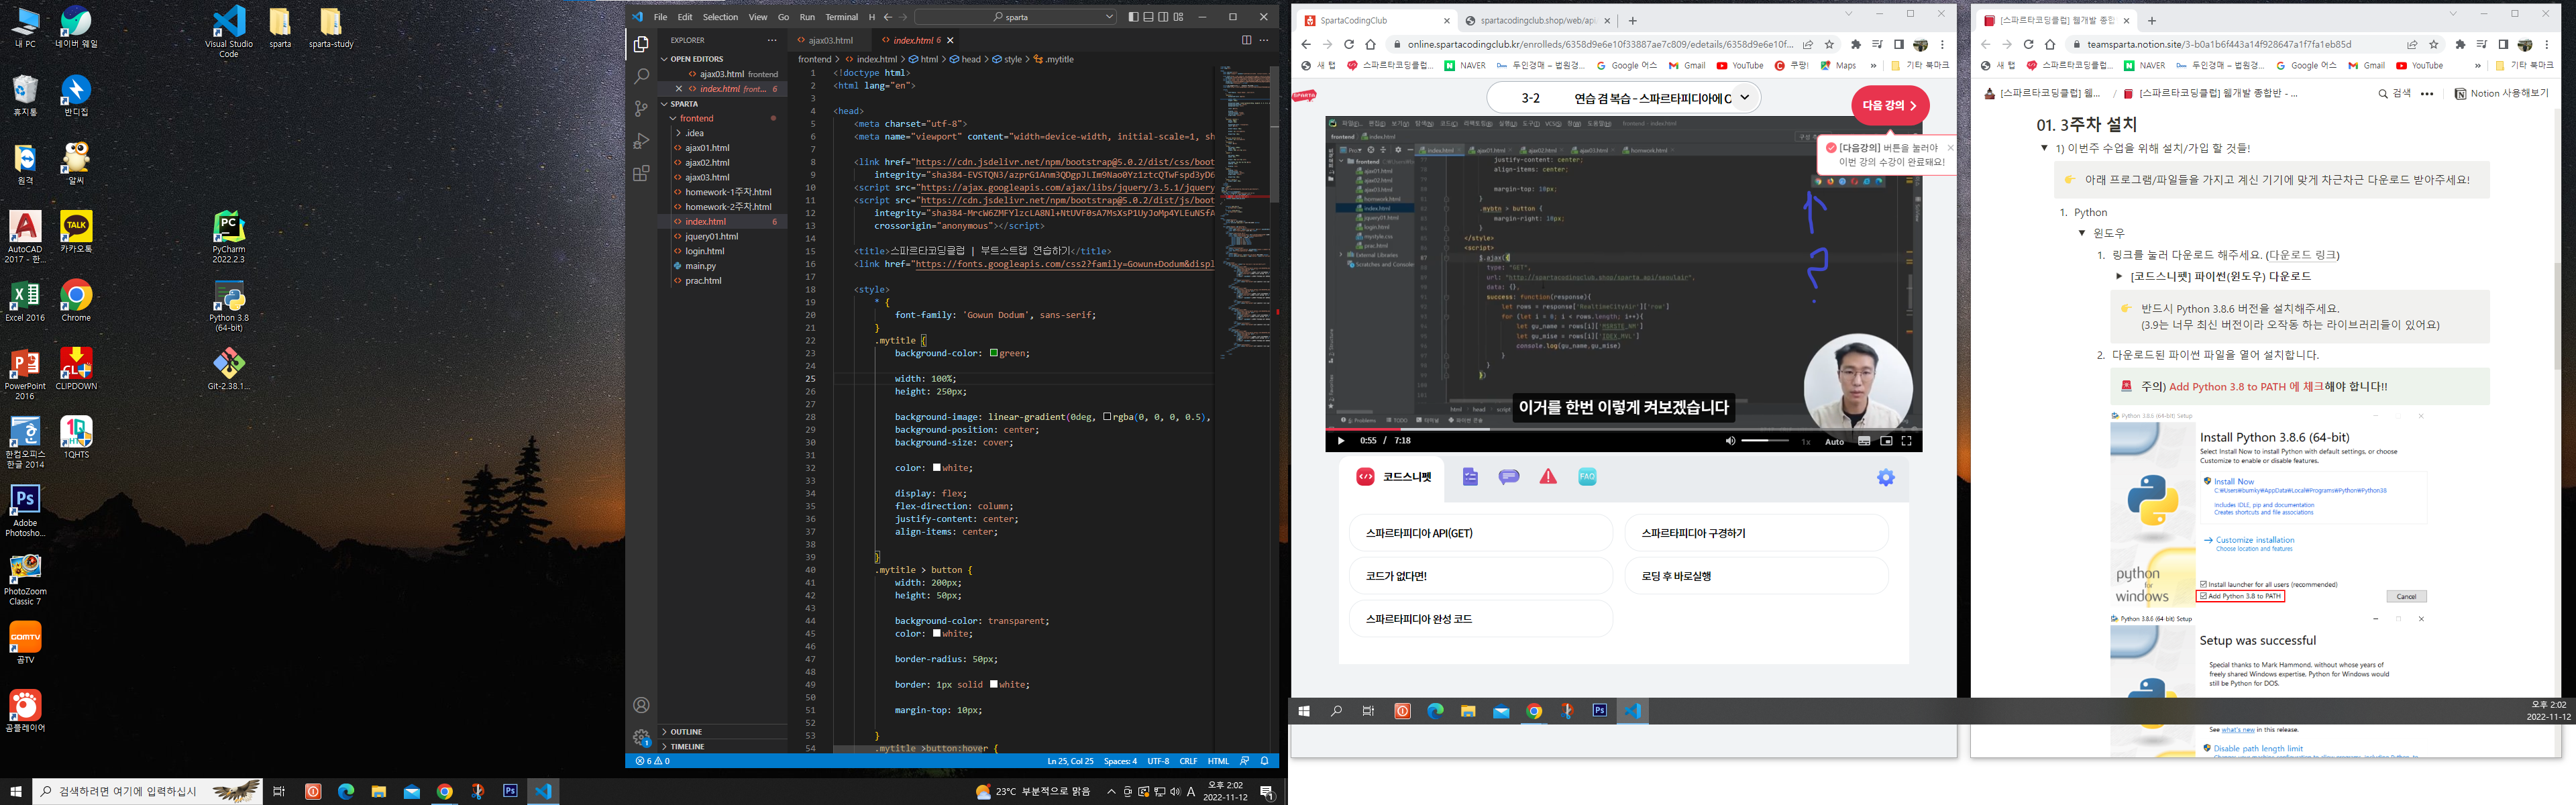Open Run and Debug view in VS Code
The width and height of the screenshot is (2576, 805).
click(x=641, y=141)
